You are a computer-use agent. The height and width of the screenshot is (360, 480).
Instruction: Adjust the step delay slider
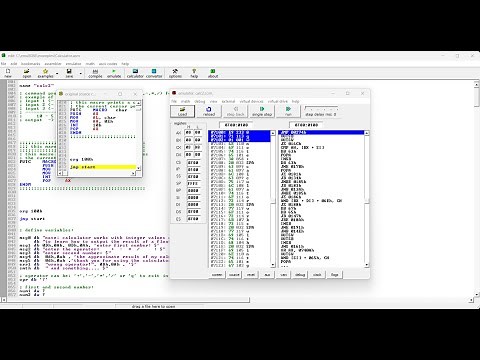pos(321,109)
